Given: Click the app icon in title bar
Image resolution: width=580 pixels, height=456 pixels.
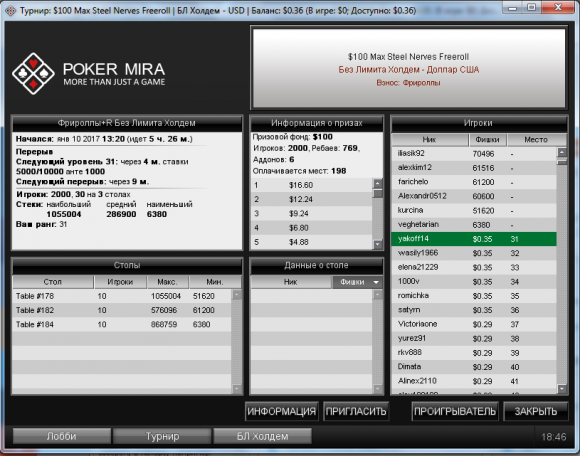Looking at the screenshot, I should 10,10.
